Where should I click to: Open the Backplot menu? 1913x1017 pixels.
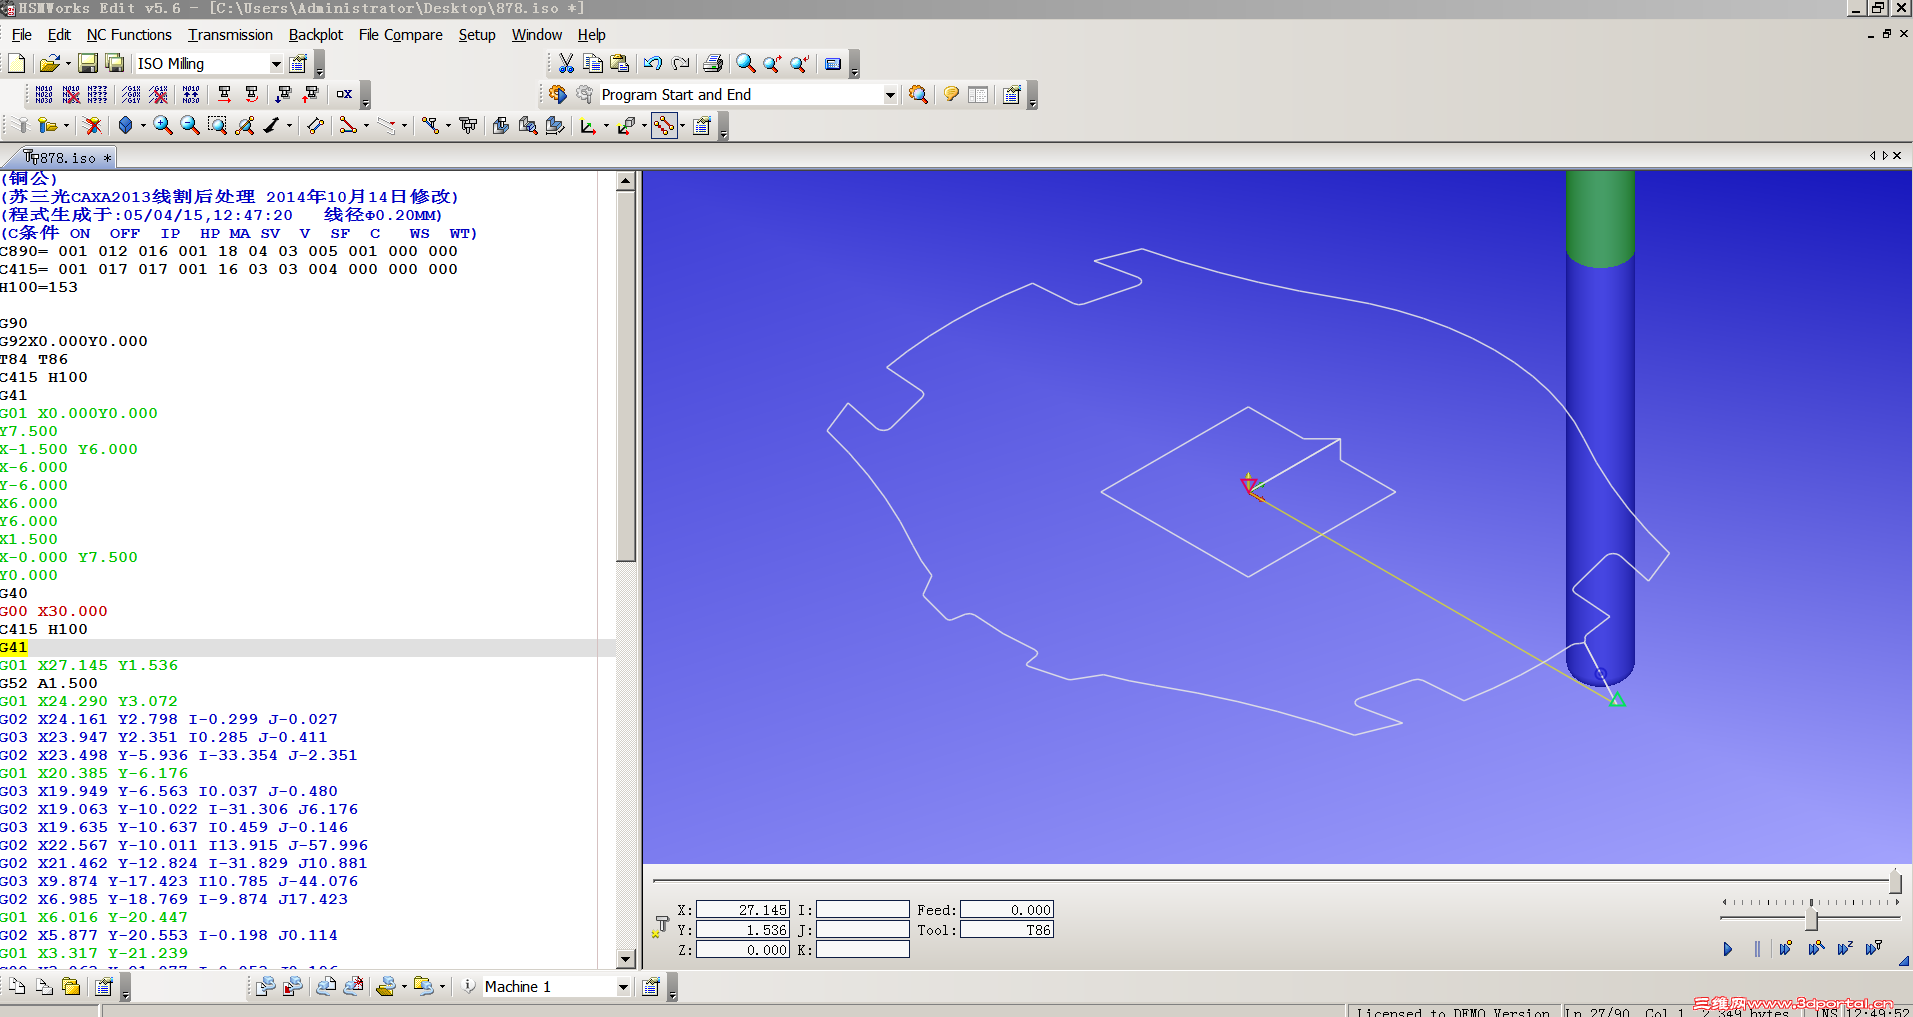click(315, 35)
